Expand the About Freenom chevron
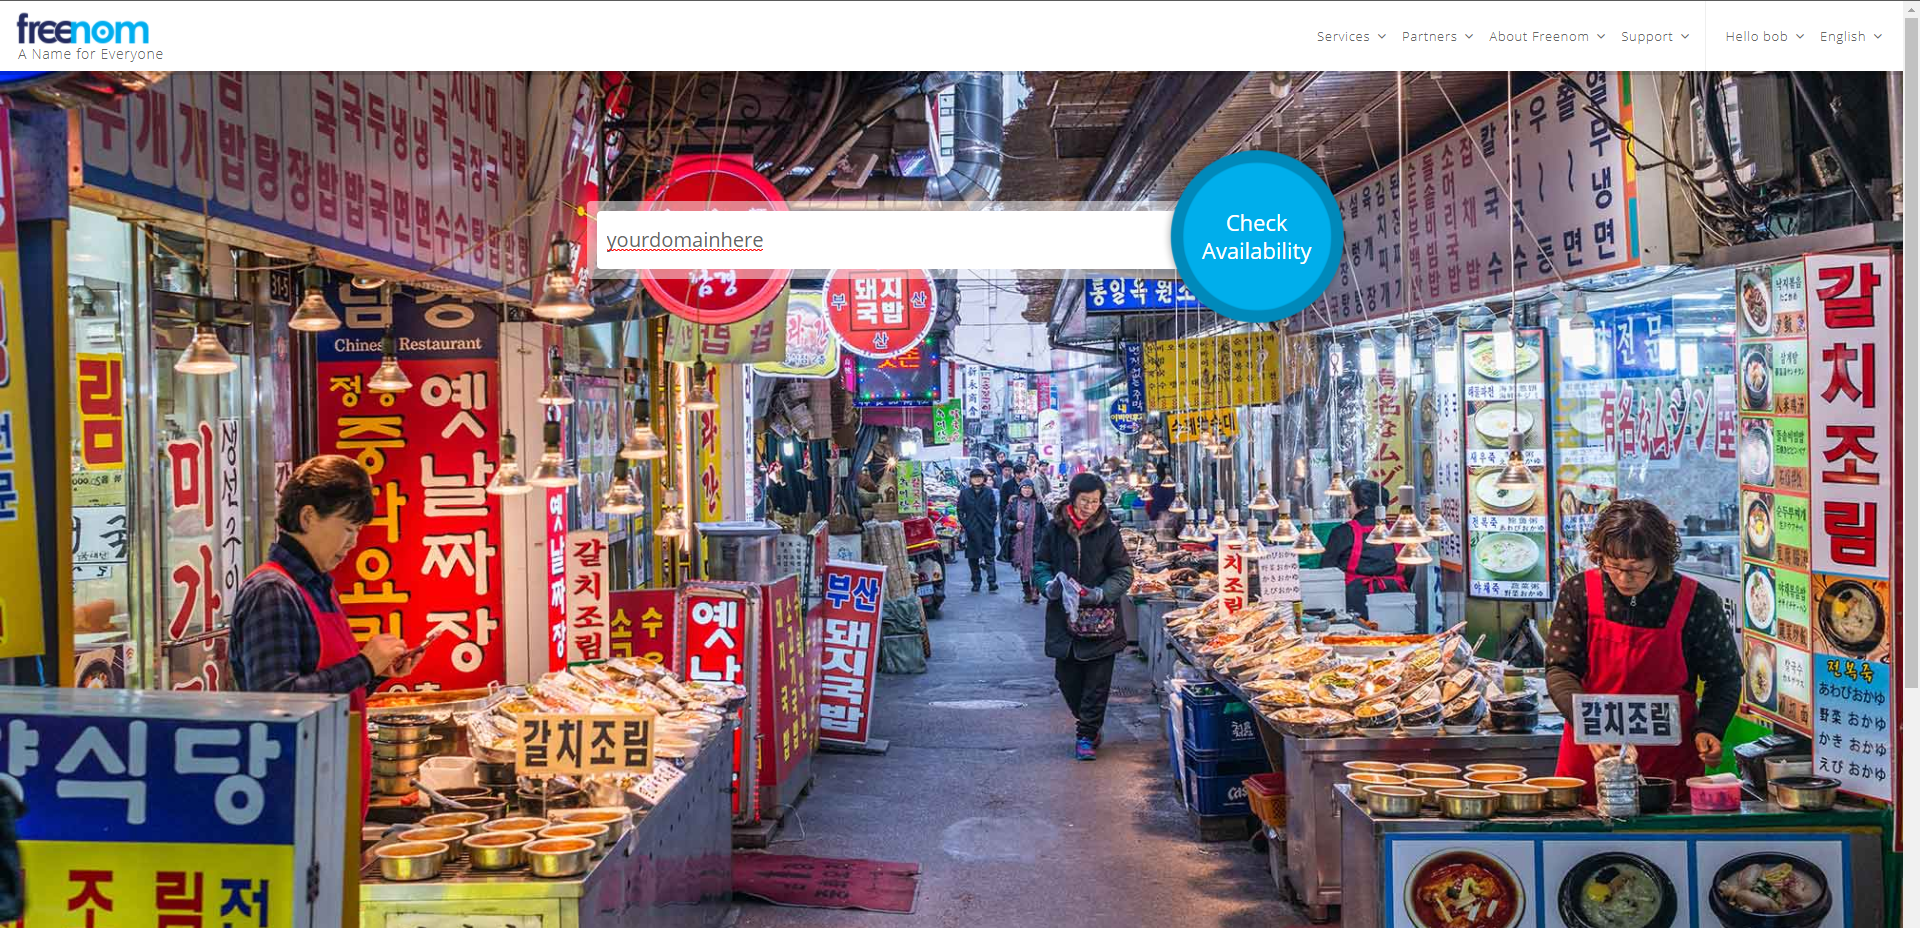The height and width of the screenshot is (928, 1920). tap(1601, 37)
